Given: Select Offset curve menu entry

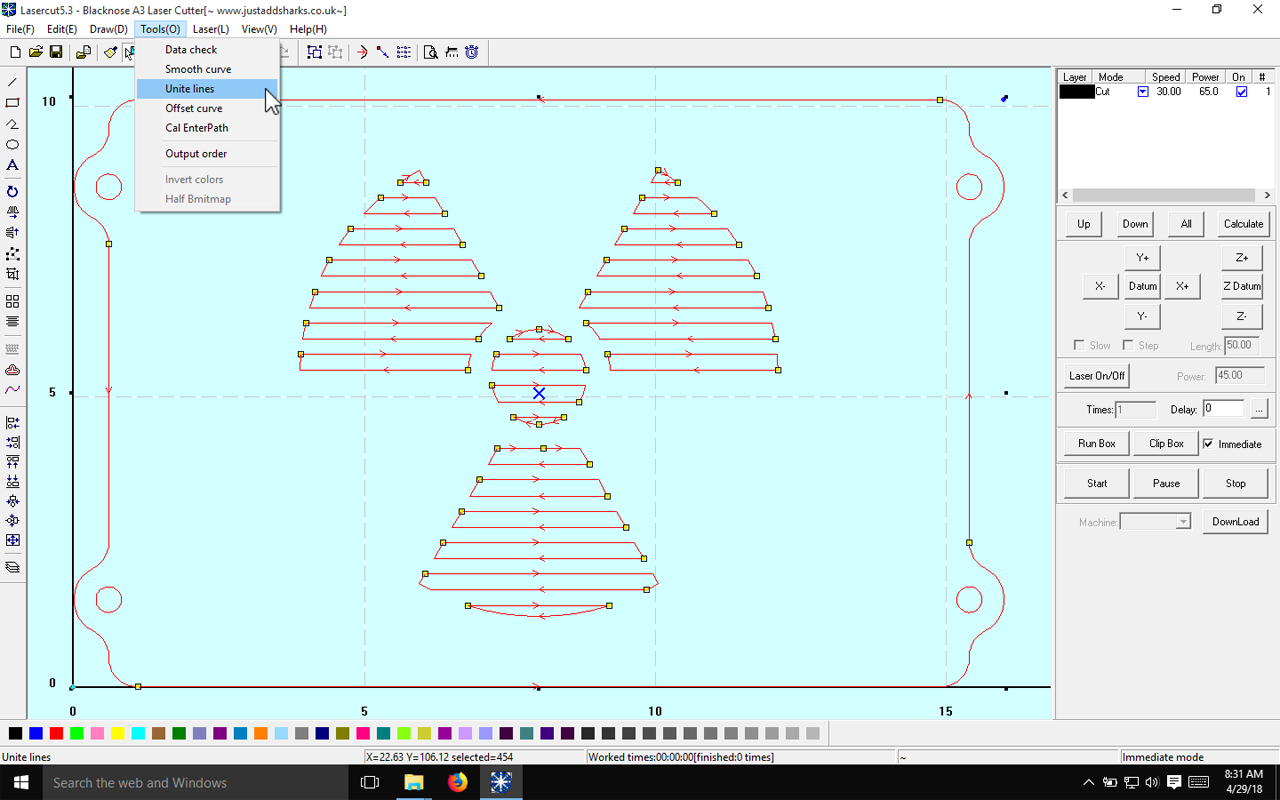Looking at the screenshot, I should pos(194,108).
